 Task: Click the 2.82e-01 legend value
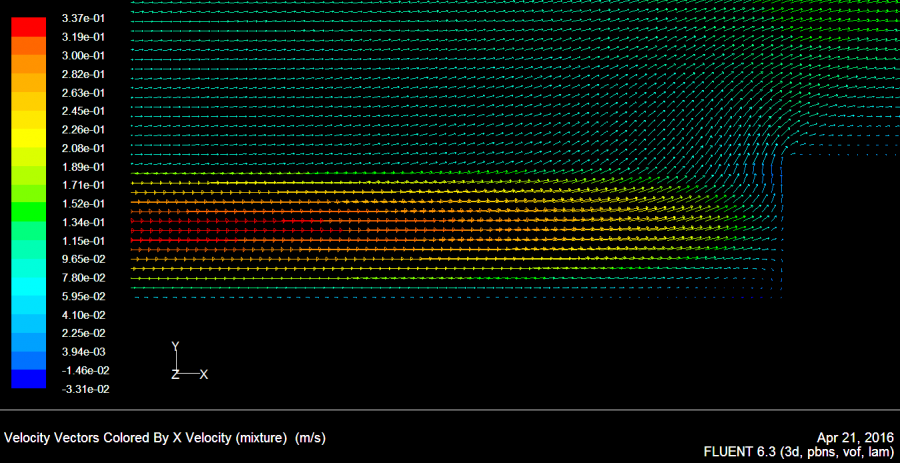83,74
